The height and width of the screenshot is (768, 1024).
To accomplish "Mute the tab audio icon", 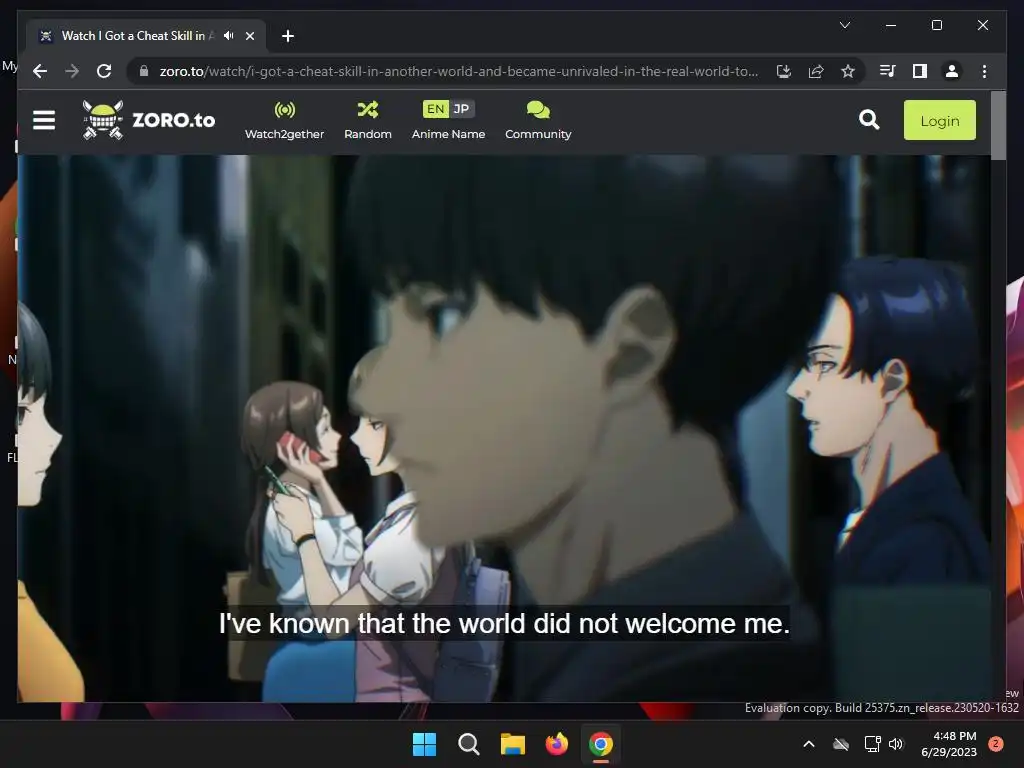I will click(x=228, y=36).
